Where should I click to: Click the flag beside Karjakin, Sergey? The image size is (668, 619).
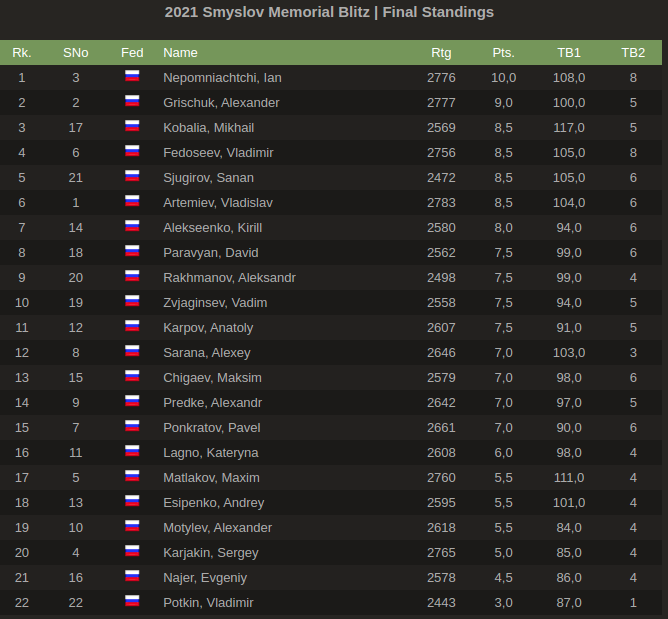[132, 552]
